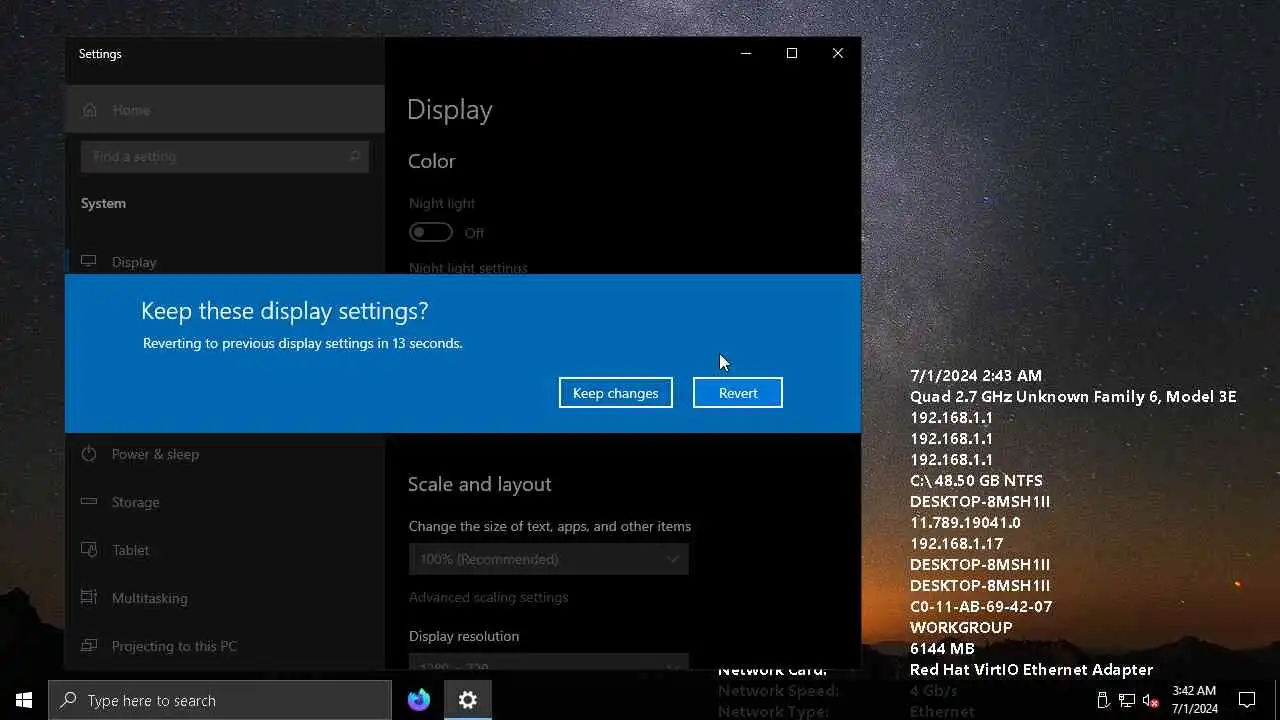This screenshot has width=1280, height=720.
Task: Toggle the Night light switch
Action: 431,232
